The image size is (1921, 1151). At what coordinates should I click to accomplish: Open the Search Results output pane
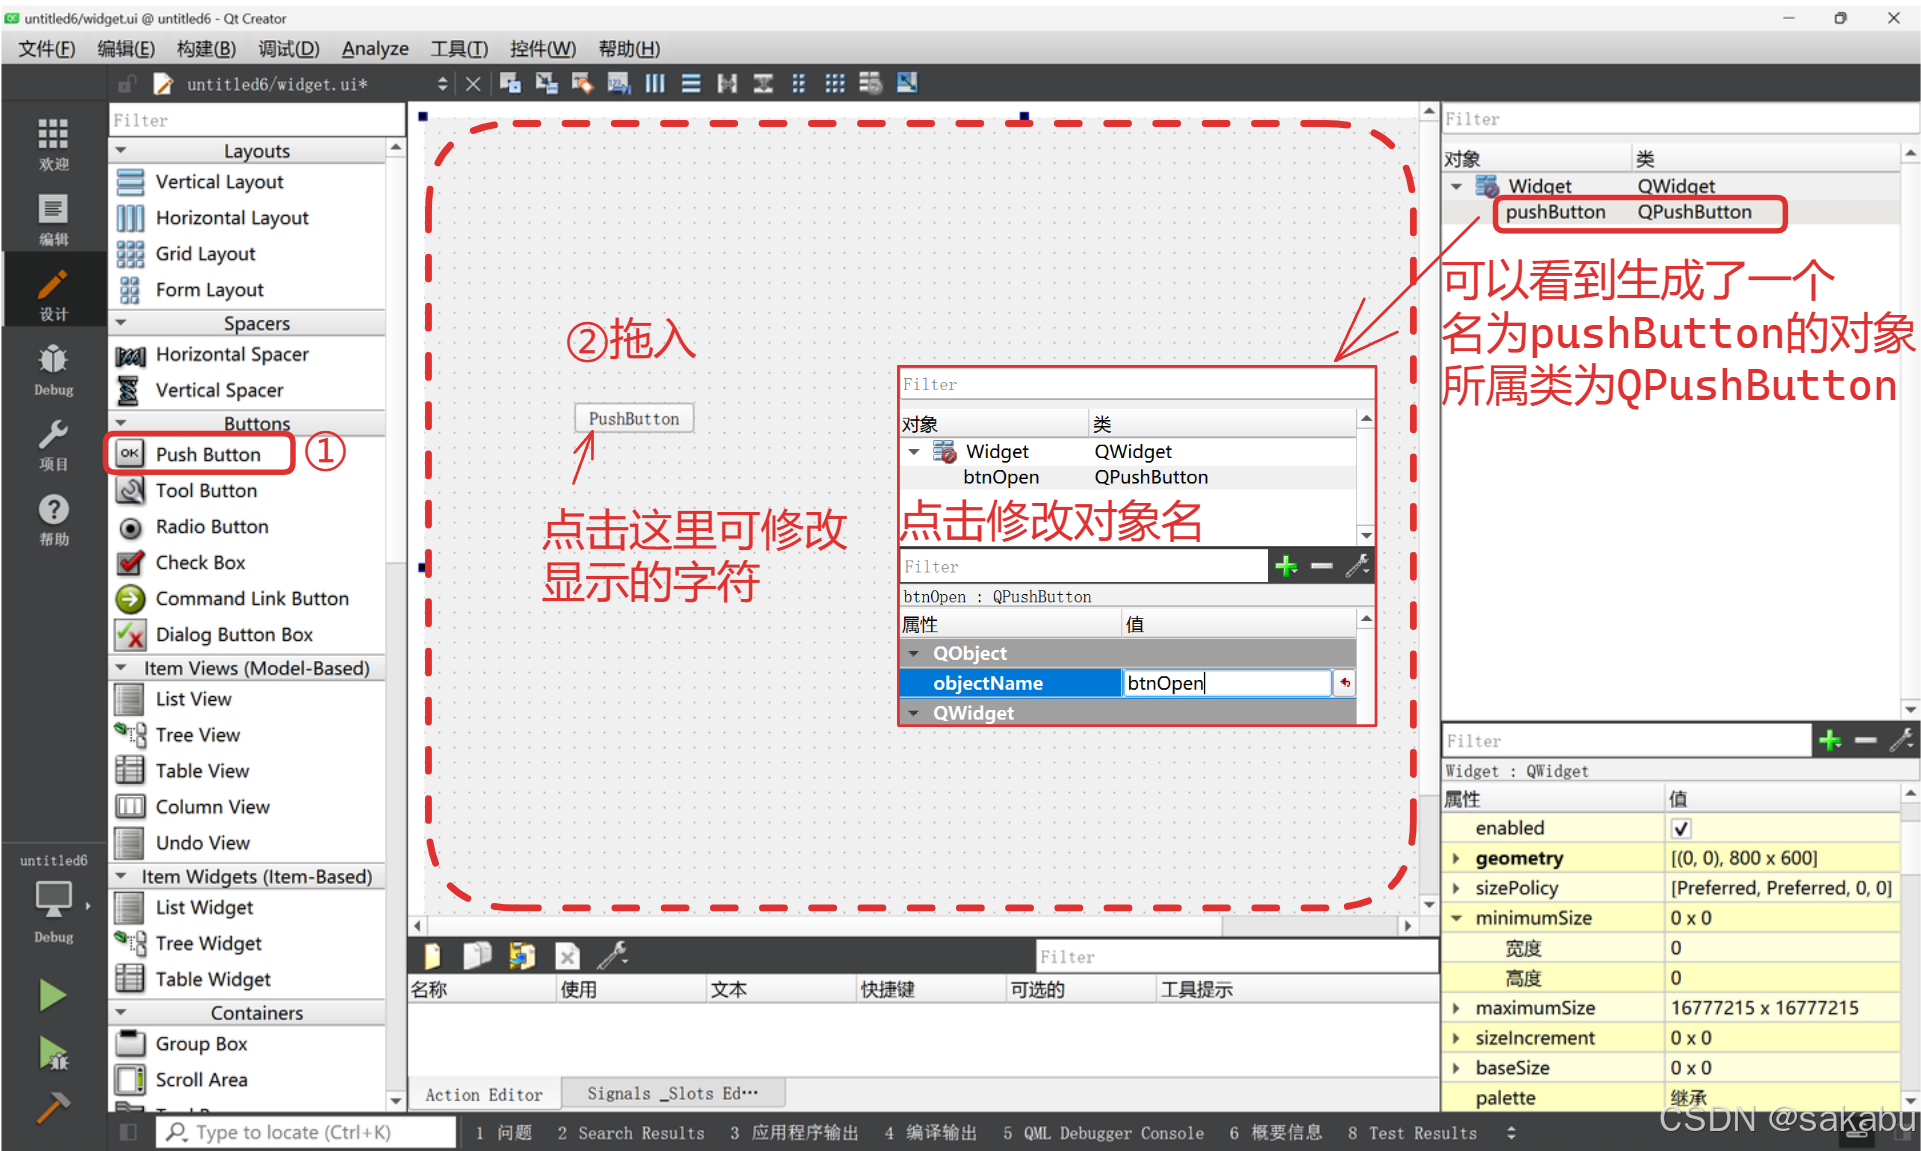[631, 1133]
